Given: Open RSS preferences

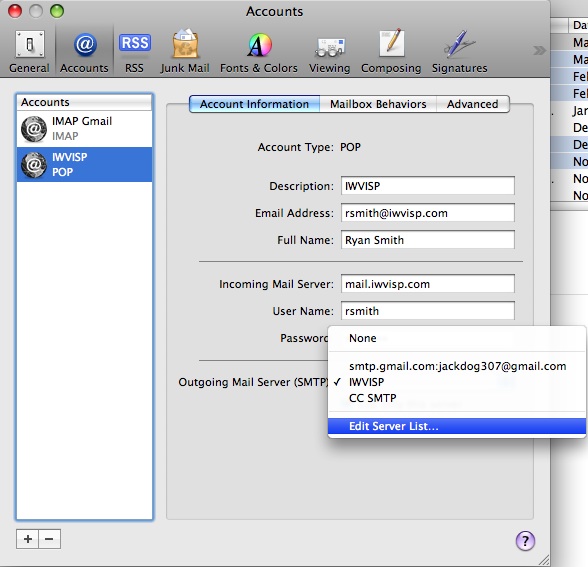Looking at the screenshot, I should point(134,52).
